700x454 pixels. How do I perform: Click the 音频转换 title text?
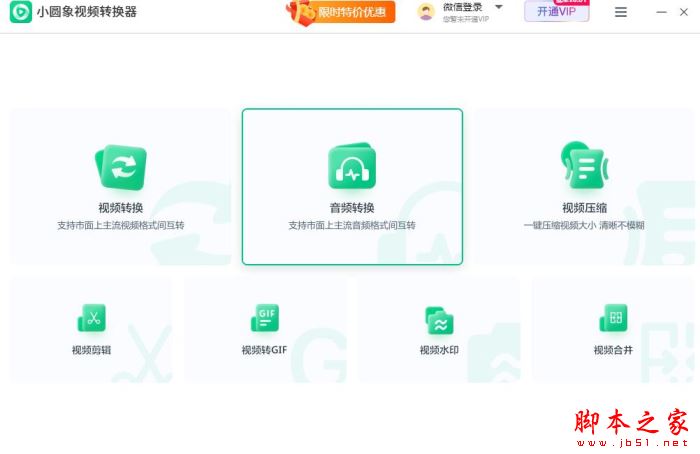click(352, 208)
